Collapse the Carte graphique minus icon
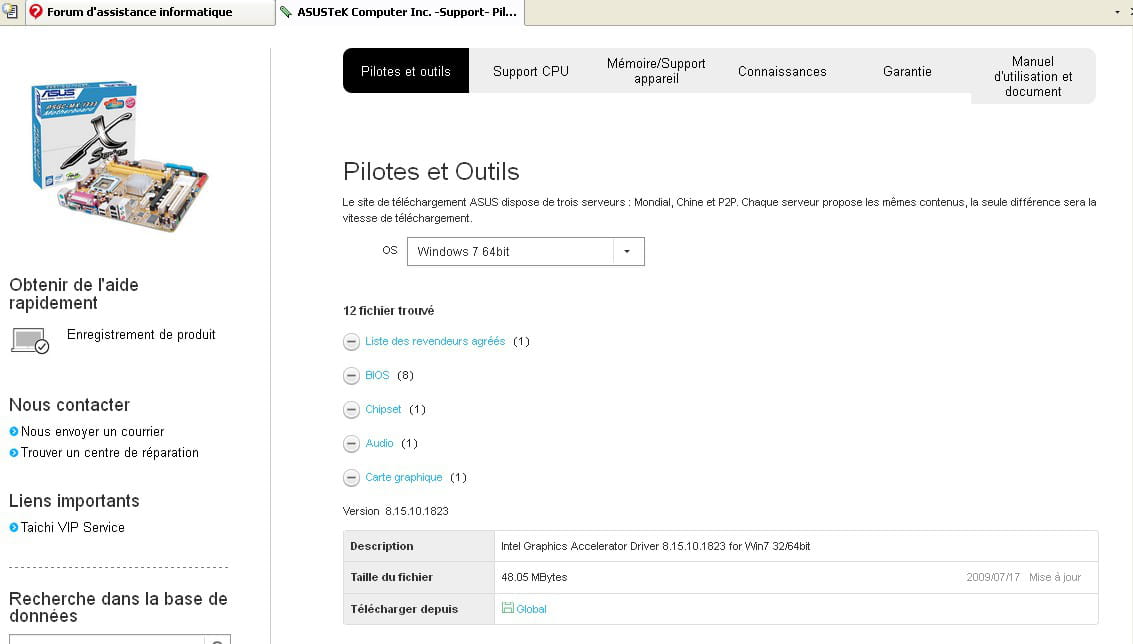The image size is (1133, 644). (351, 477)
